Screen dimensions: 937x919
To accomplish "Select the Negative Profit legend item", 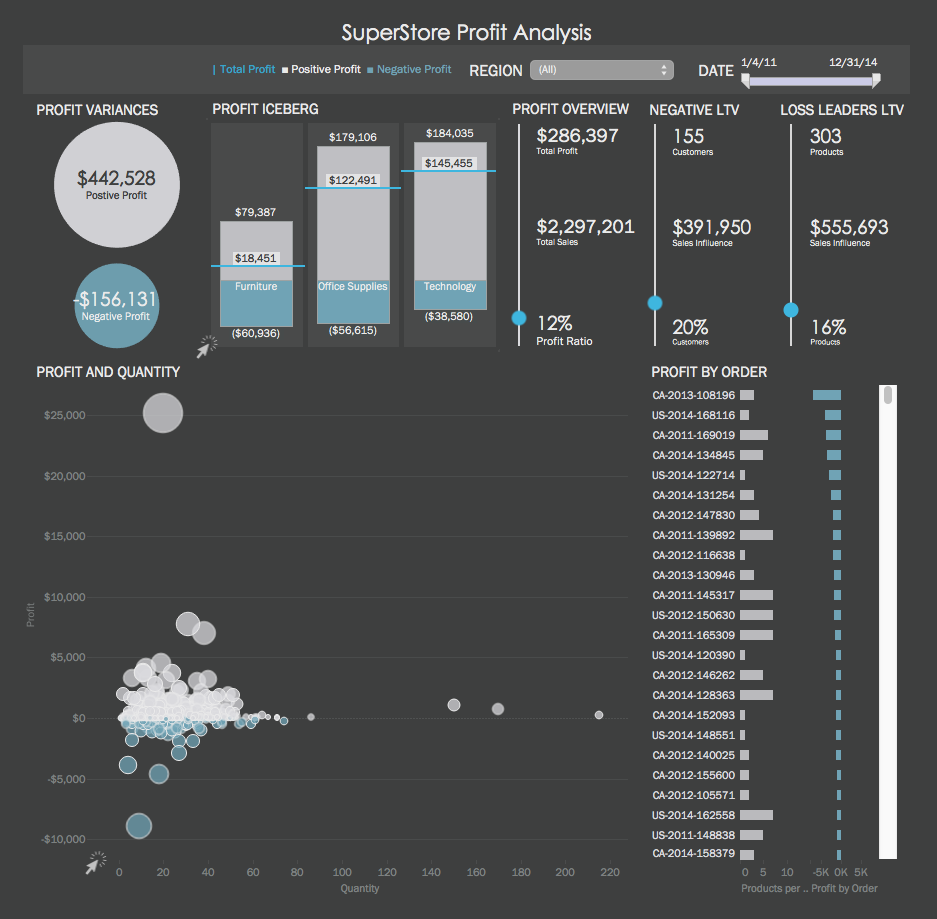I will point(409,69).
